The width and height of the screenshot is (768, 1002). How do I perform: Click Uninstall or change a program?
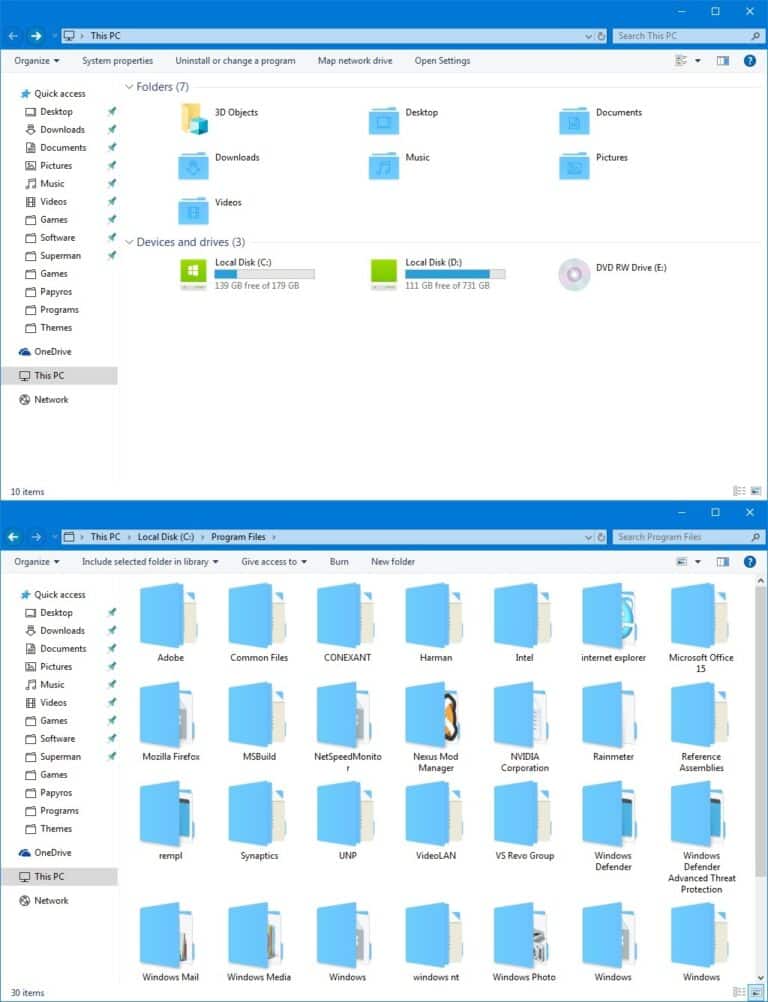point(235,61)
